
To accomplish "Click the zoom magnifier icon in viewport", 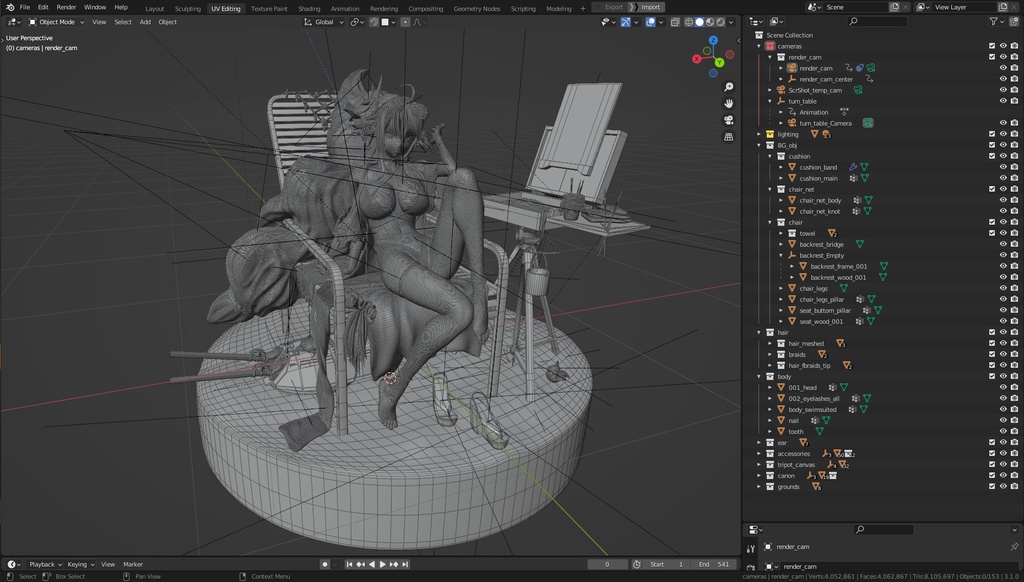I will [x=729, y=87].
